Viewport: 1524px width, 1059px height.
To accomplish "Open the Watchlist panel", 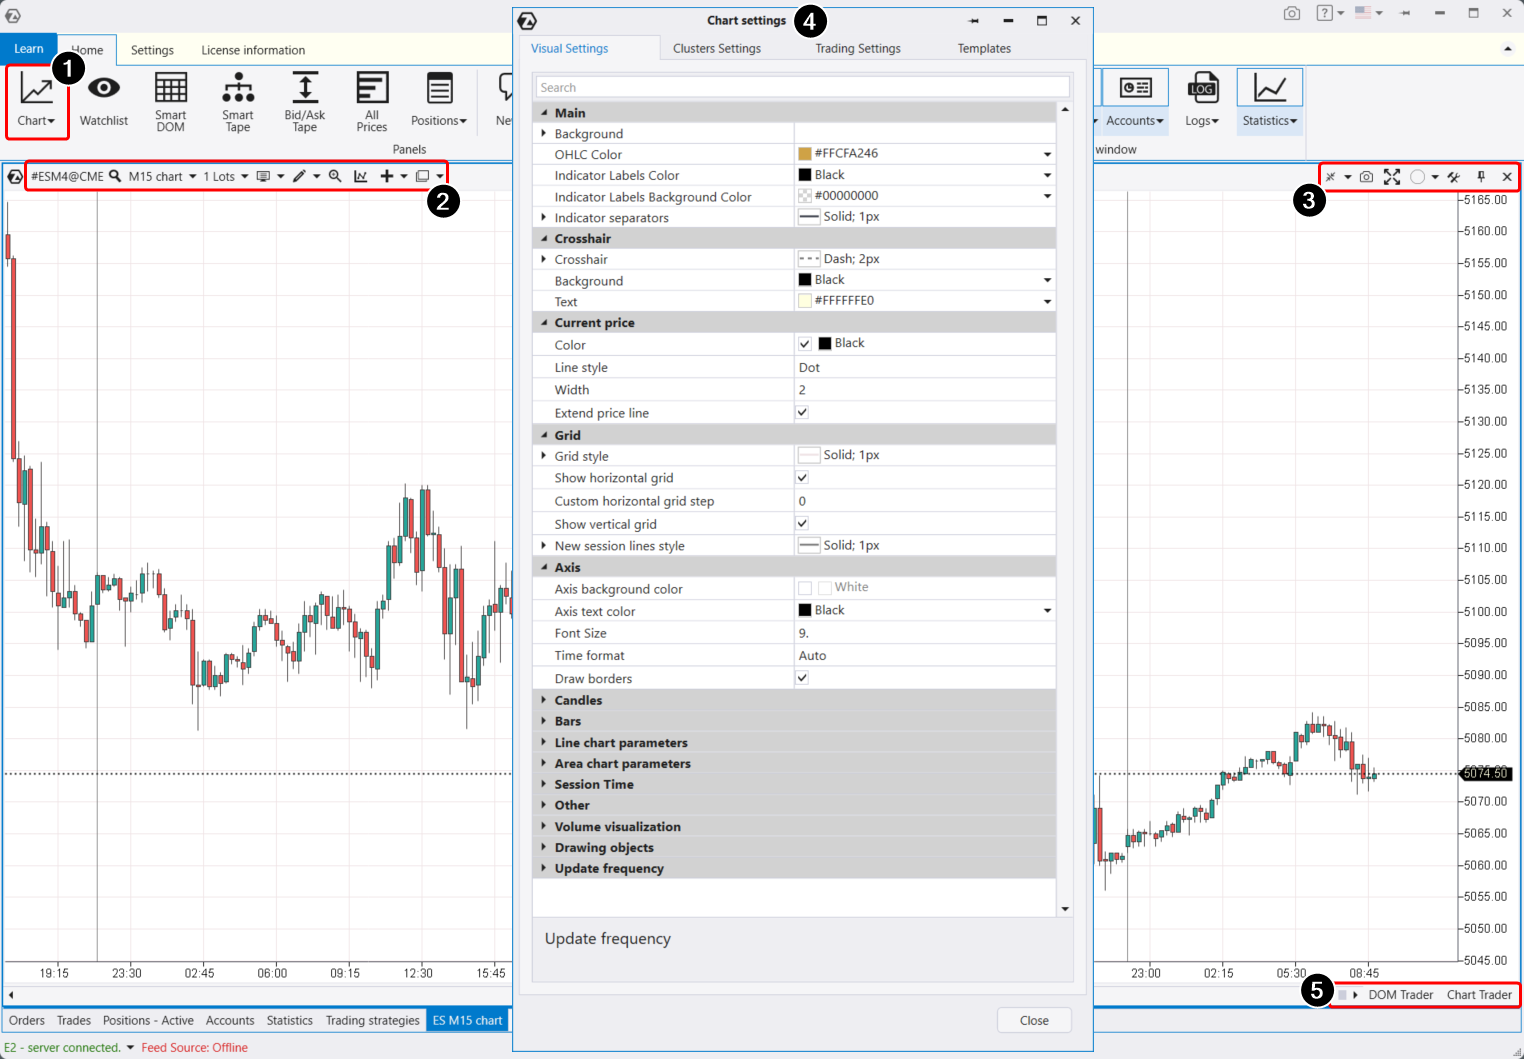I will 103,101.
